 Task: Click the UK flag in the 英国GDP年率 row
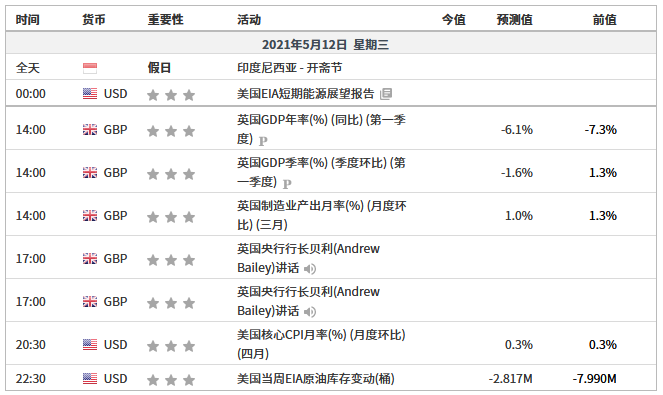(90, 129)
